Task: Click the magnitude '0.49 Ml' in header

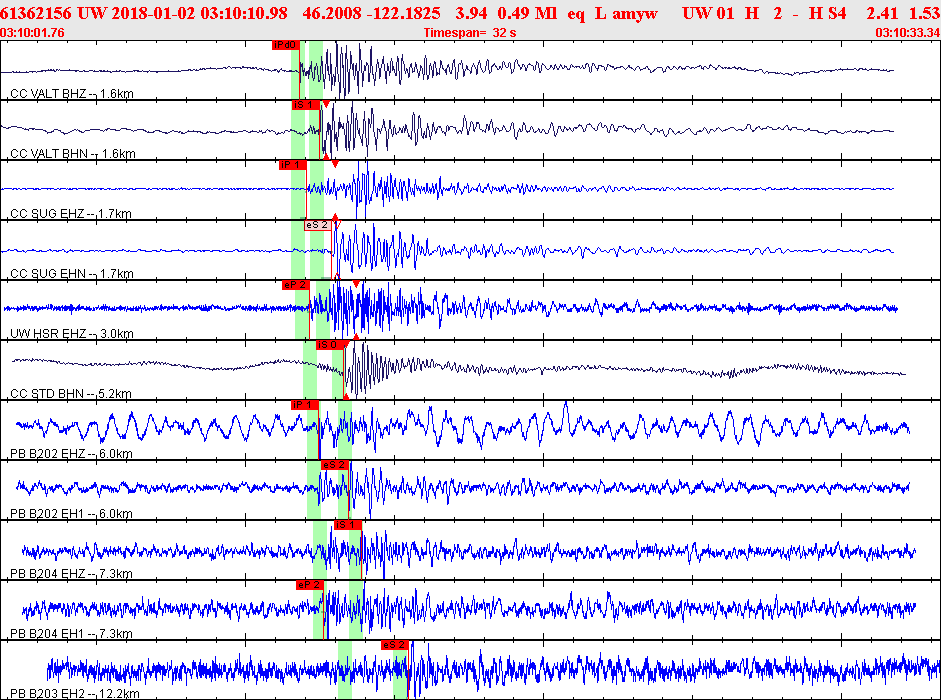Action: pyautogui.click(x=528, y=13)
